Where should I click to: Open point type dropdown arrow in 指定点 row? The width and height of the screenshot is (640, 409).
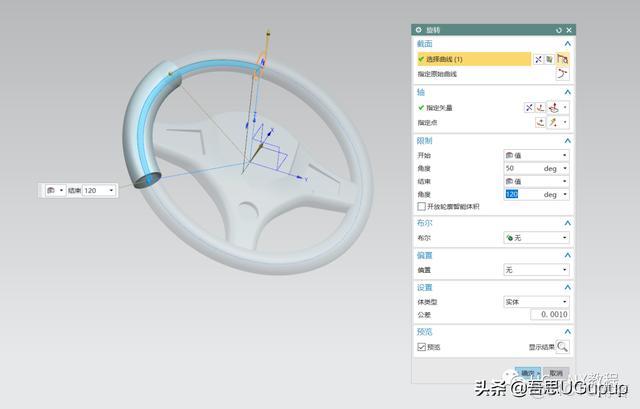click(565, 122)
